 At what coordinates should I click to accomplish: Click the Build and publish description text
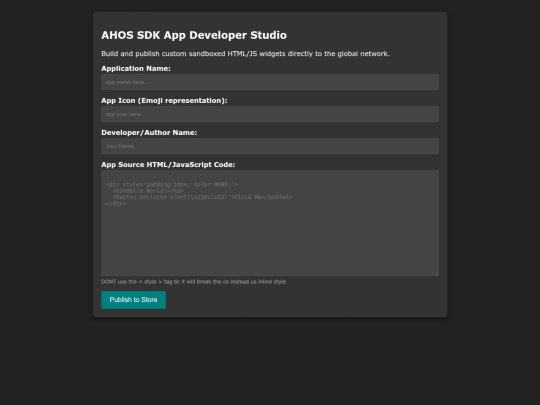pyautogui.click(x=246, y=54)
